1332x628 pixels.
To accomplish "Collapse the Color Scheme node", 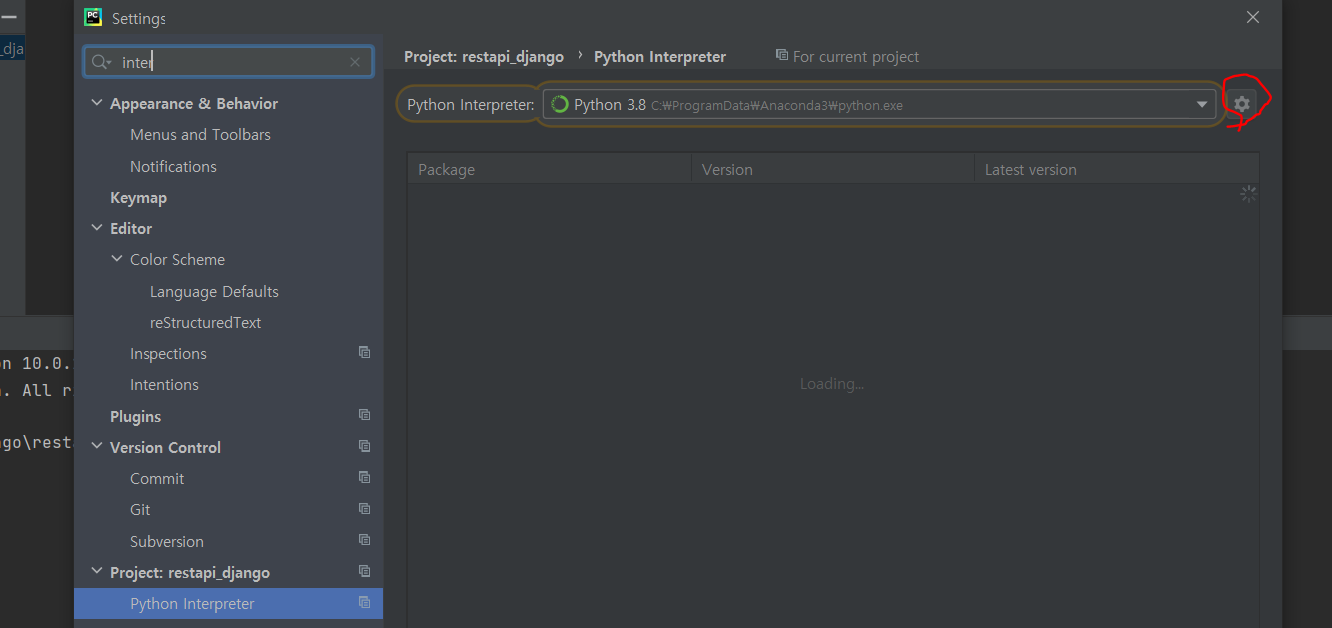I will [x=117, y=259].
